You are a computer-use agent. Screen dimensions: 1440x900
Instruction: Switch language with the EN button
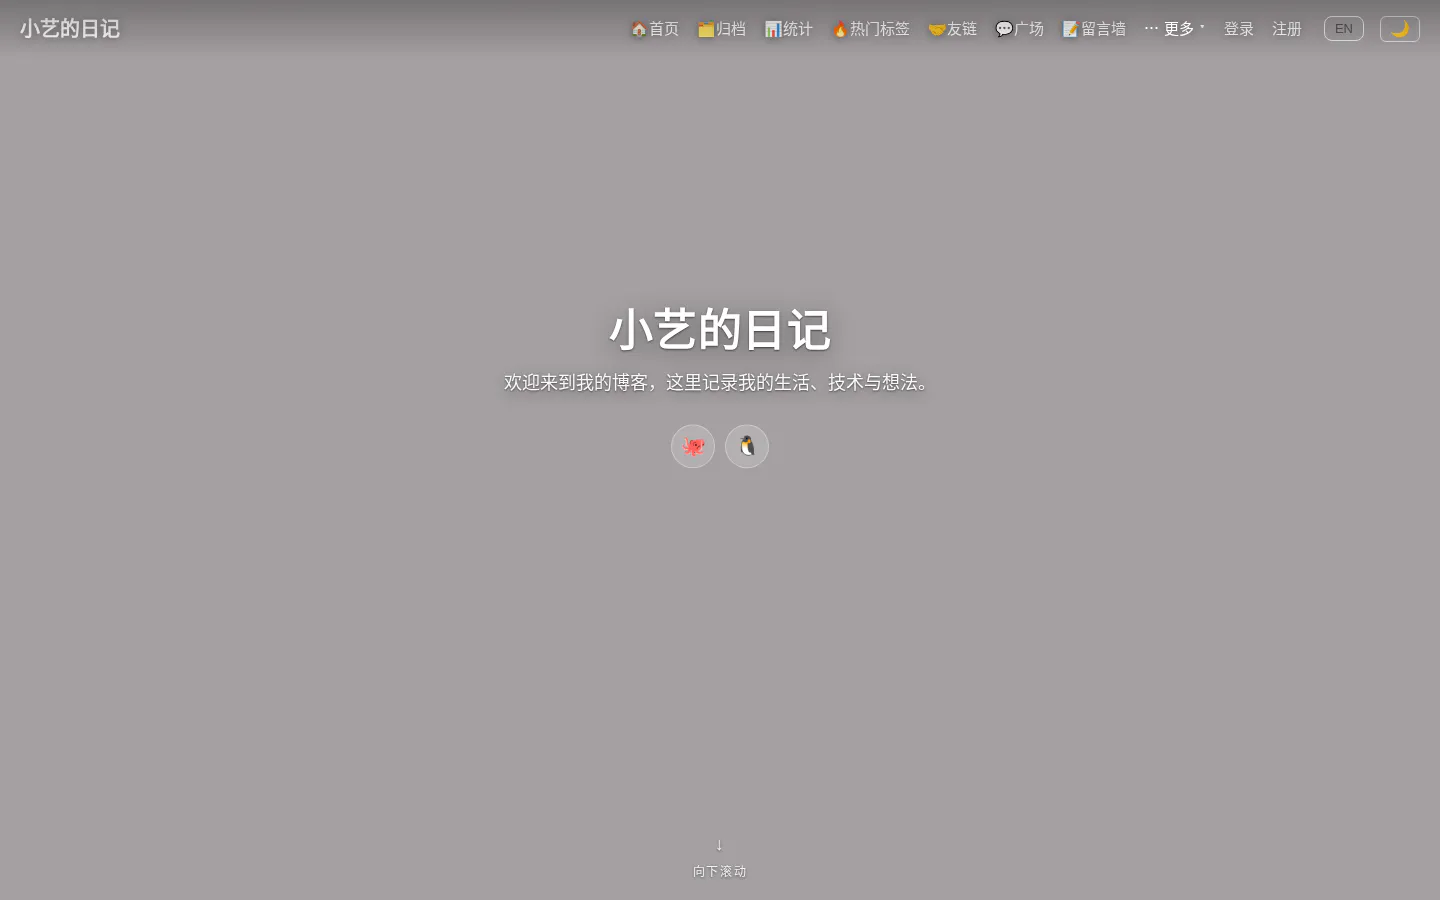point(1343,29)
